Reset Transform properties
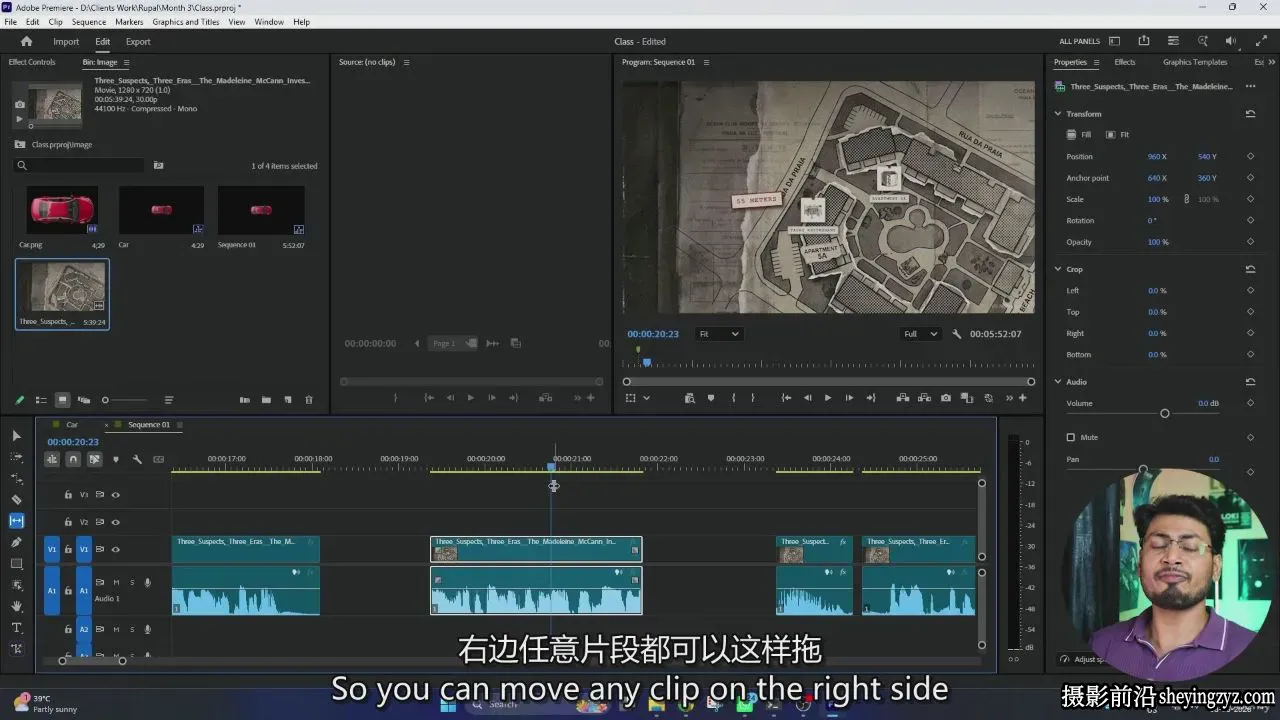 tap(1250, 114)
